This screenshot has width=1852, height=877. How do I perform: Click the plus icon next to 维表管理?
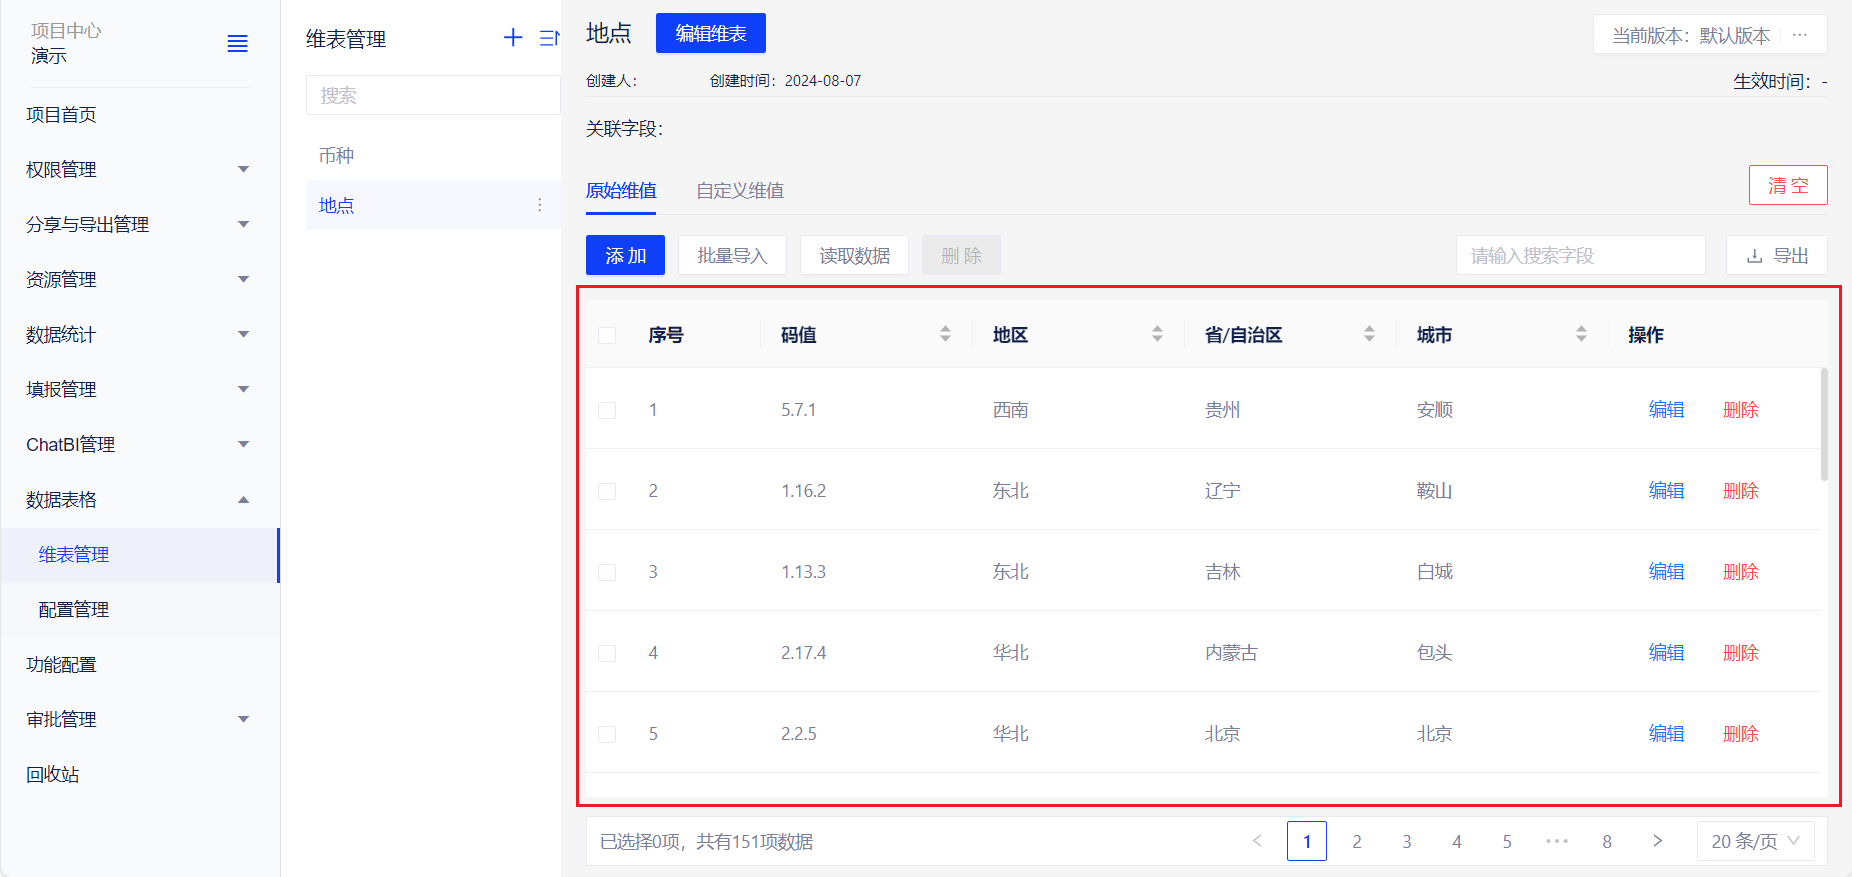coord(513,38)
